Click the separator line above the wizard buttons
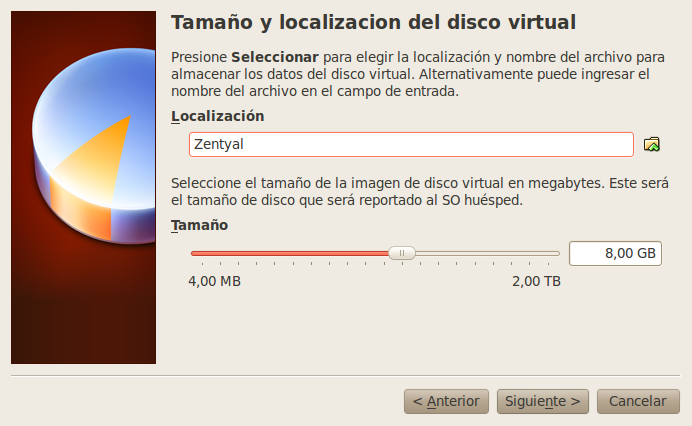The height and width of the screenshot is (426, 692). tap(346, 376)
